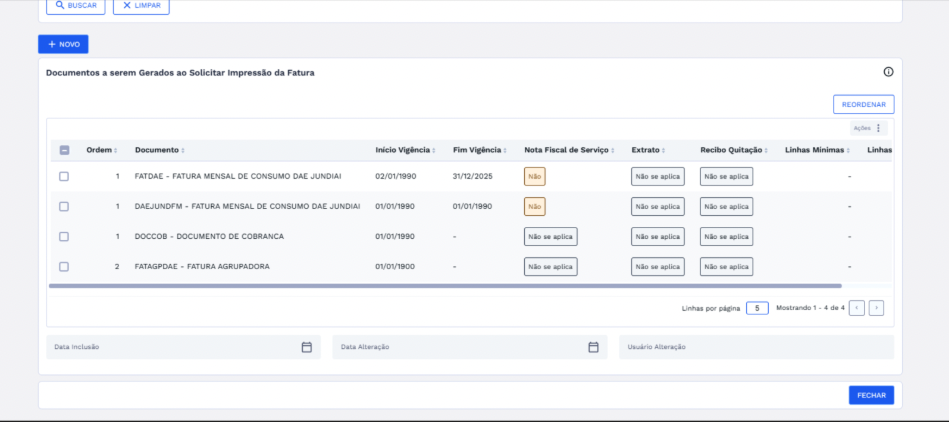Image resolution: width=949 pixels, height=422 pixels.
Task: Sort by Nota Fiscal de Serviço header
Action: (568, 150)
